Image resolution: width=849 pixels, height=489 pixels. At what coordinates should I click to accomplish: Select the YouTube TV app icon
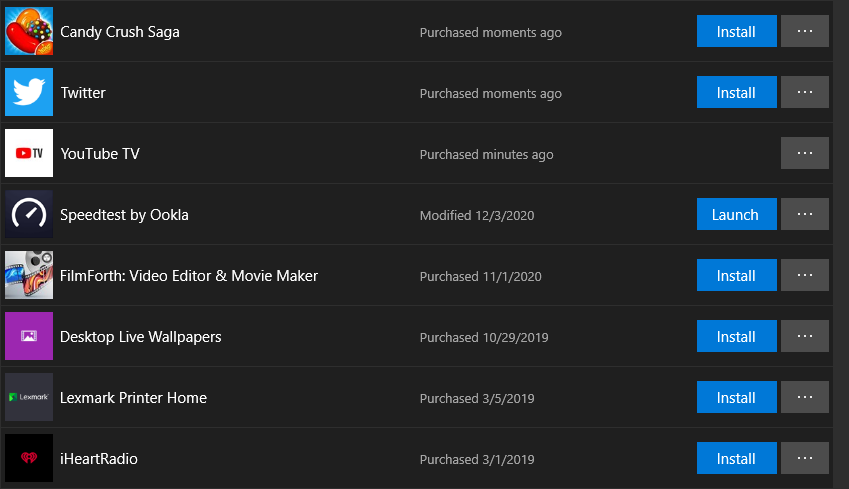point(29,153)
